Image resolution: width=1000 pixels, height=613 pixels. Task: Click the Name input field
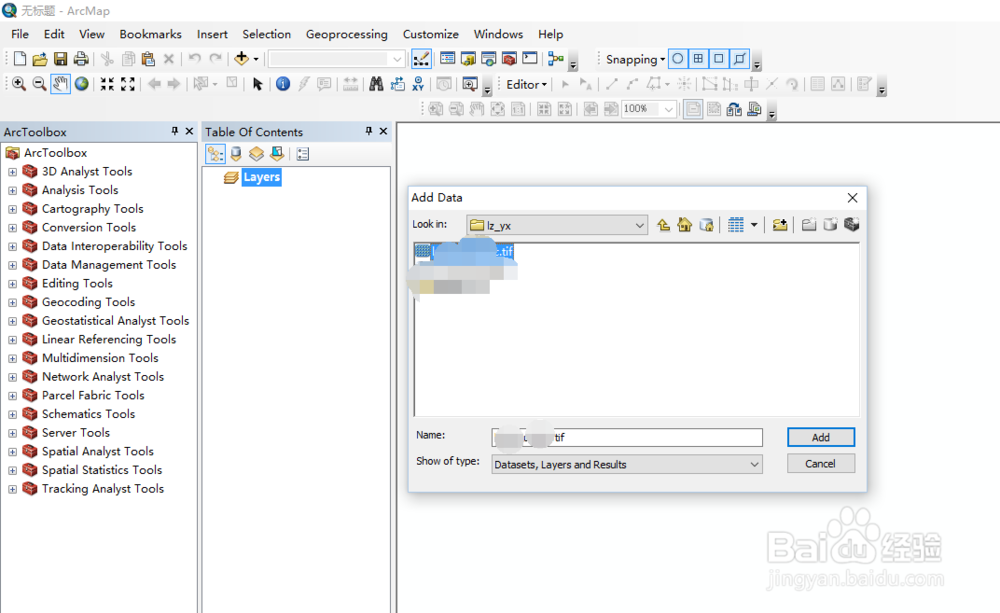coord(627,437)
